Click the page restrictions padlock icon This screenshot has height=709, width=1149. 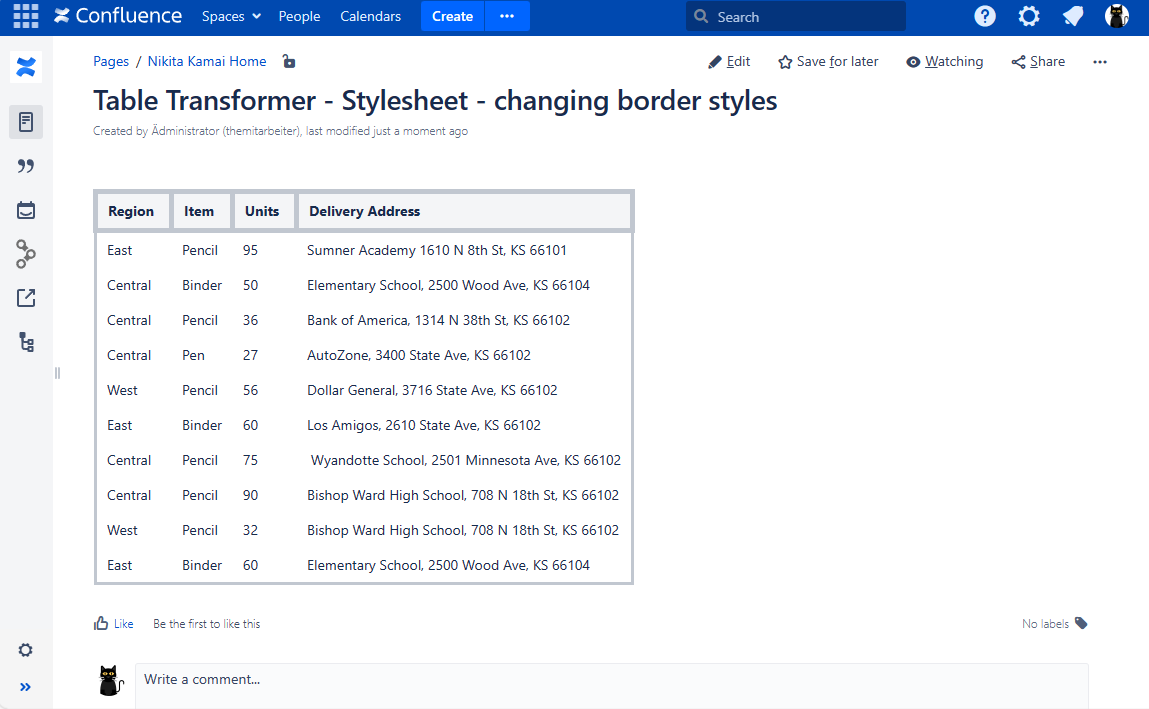tap(289, 62)
